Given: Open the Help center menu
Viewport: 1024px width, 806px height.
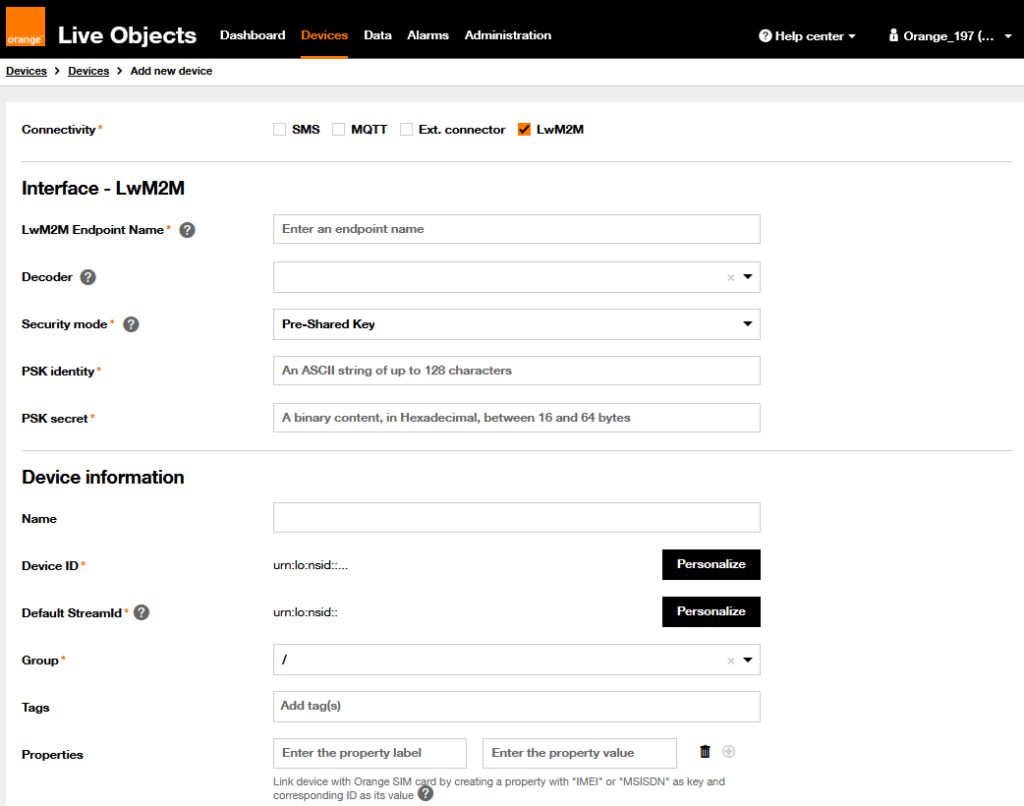Looking at the screenshot, I should click(807, 36).
